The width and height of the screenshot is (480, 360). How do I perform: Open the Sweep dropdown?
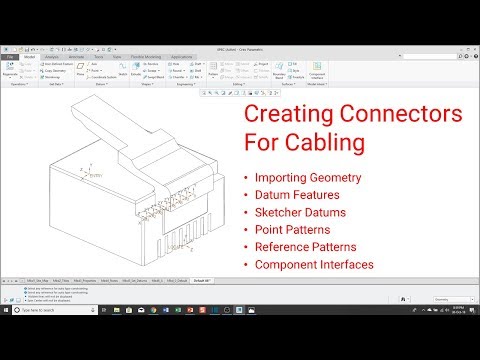[x=159, y=71]
